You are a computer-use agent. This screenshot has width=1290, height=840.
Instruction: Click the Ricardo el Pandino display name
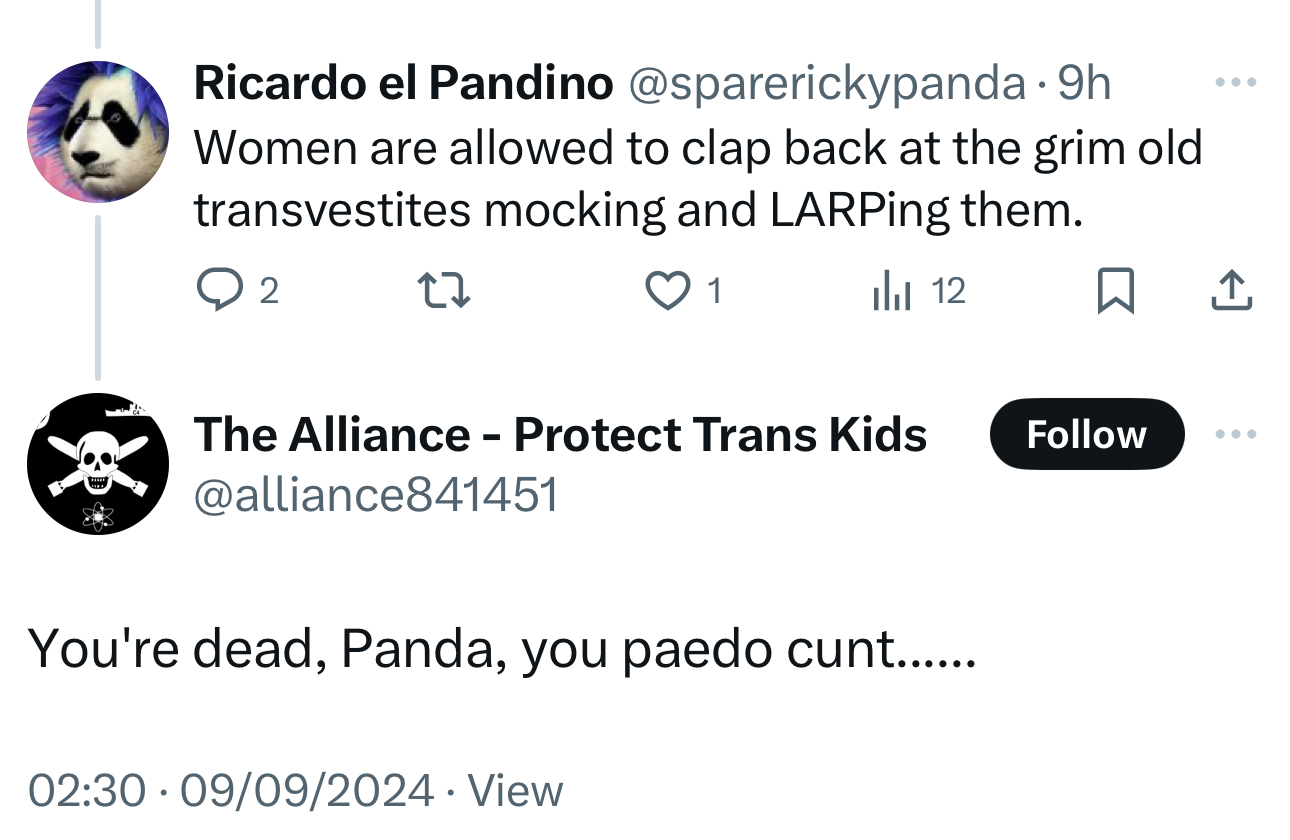pos(403,84)
